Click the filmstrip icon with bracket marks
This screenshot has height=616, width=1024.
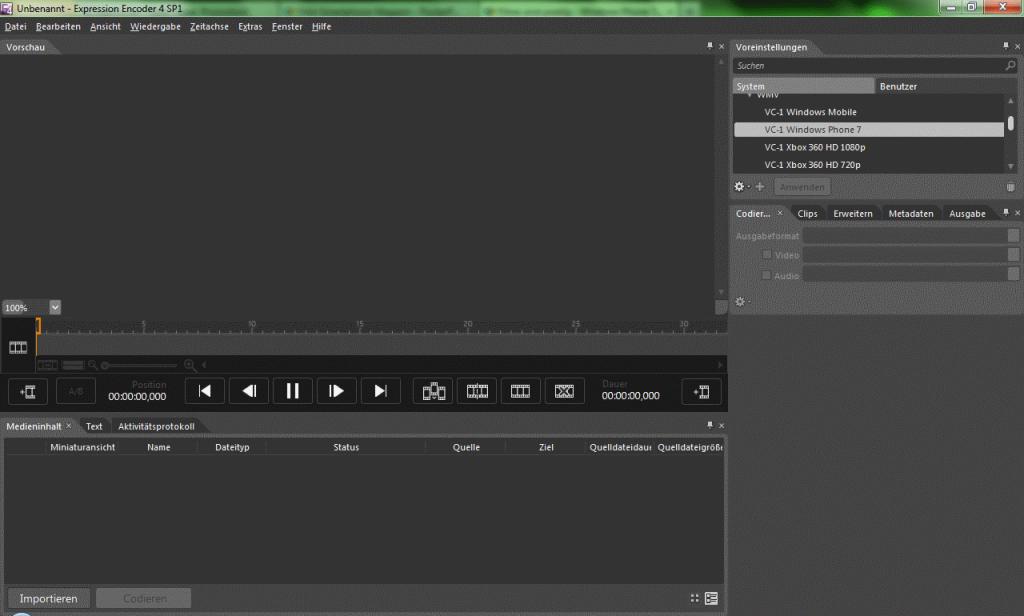477,391
